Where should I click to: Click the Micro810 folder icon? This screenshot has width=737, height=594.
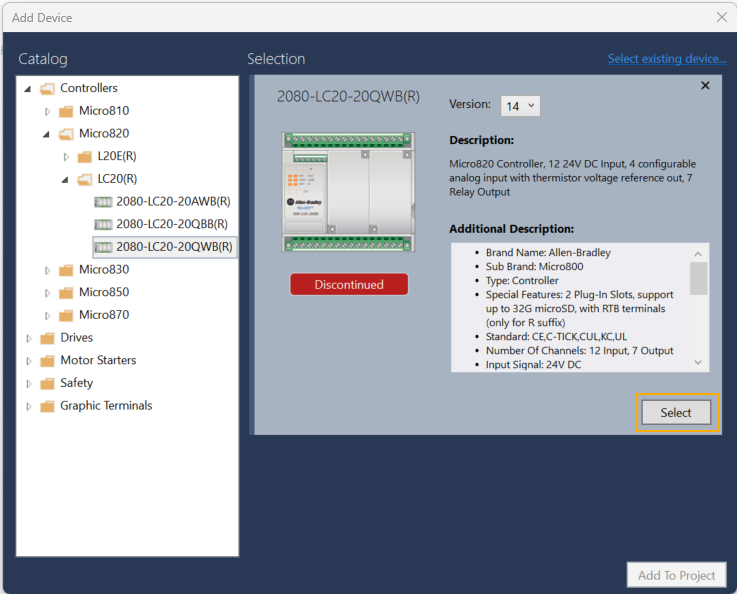tap(66, 111)
